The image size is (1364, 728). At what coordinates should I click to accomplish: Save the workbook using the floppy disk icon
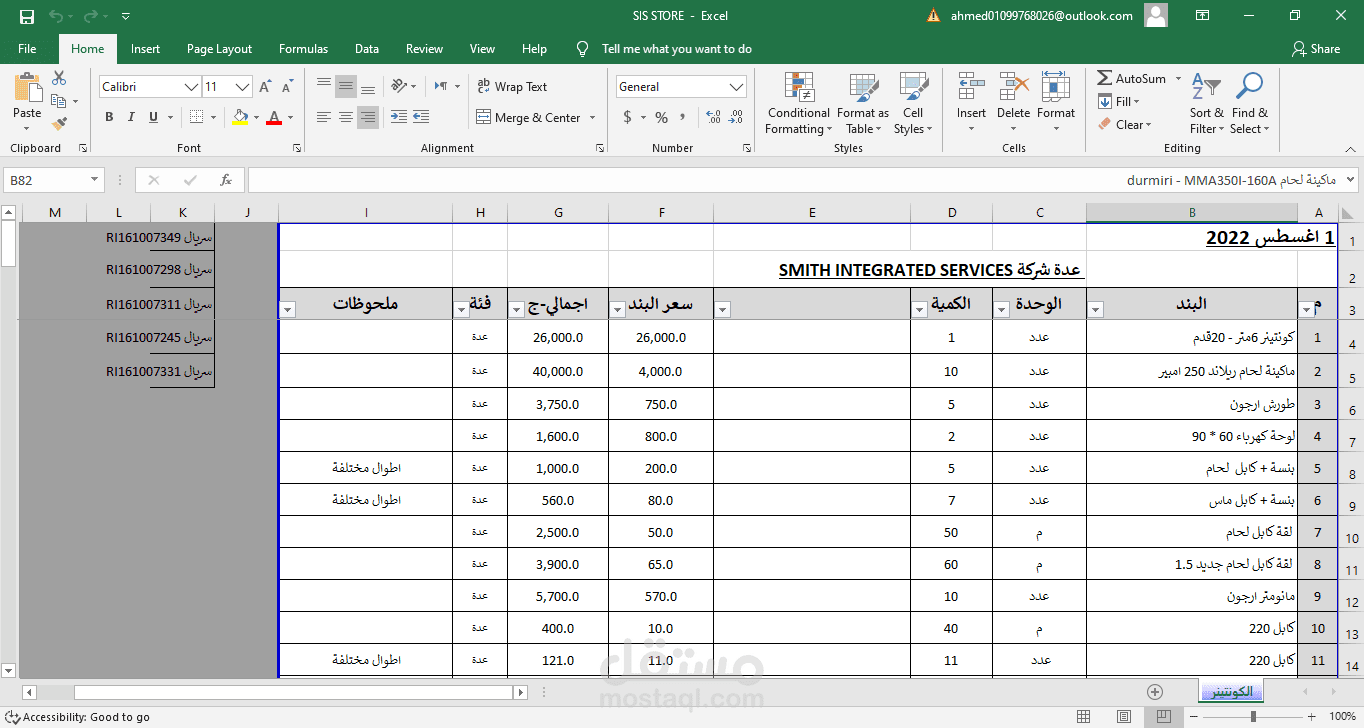coord(27,16)
